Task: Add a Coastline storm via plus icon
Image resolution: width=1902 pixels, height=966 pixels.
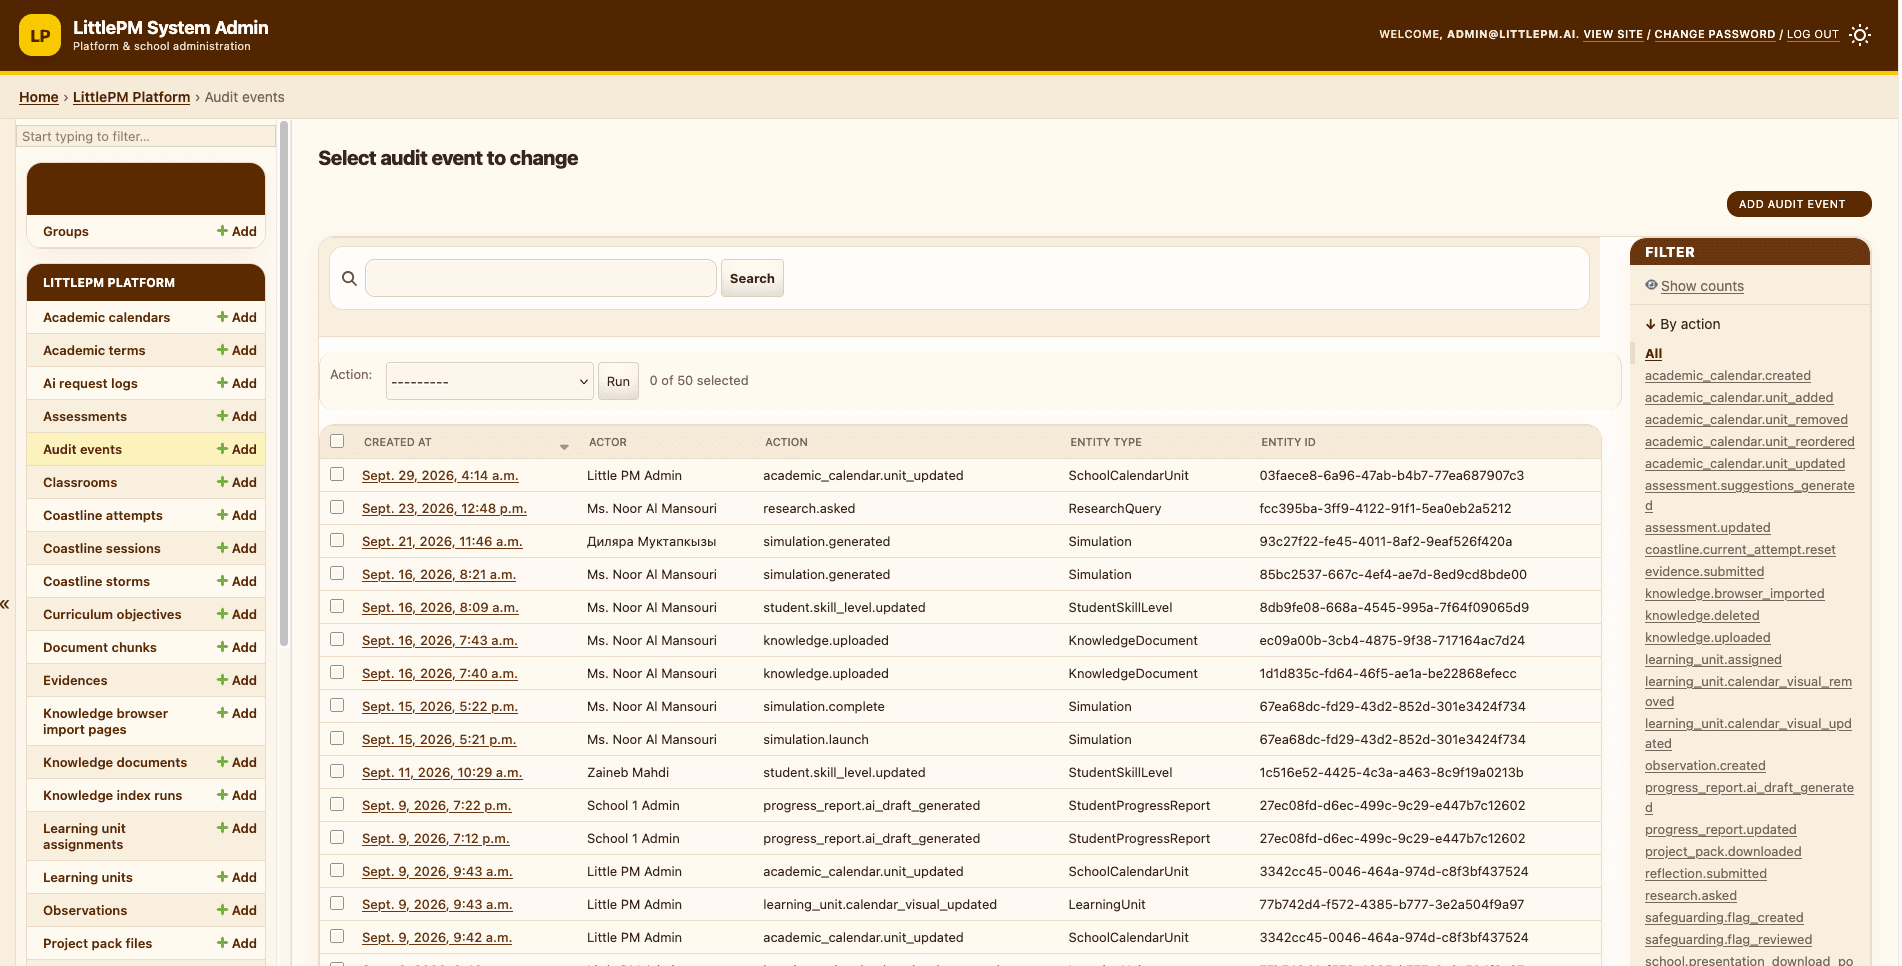Action: [237, 581]
